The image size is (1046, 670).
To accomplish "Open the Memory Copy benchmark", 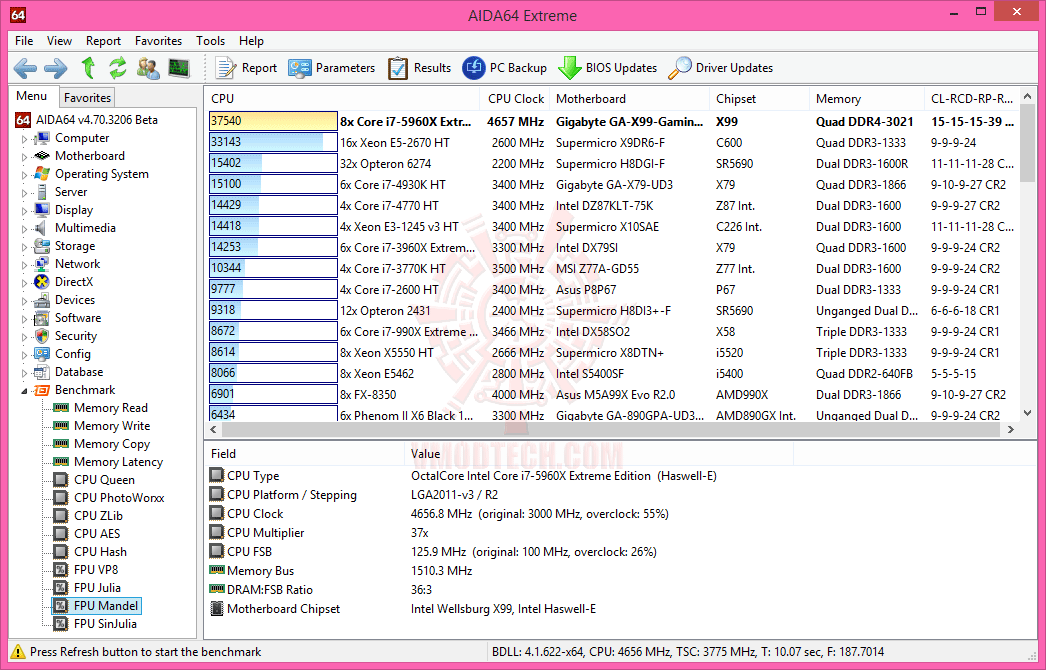I will (112, 444).
